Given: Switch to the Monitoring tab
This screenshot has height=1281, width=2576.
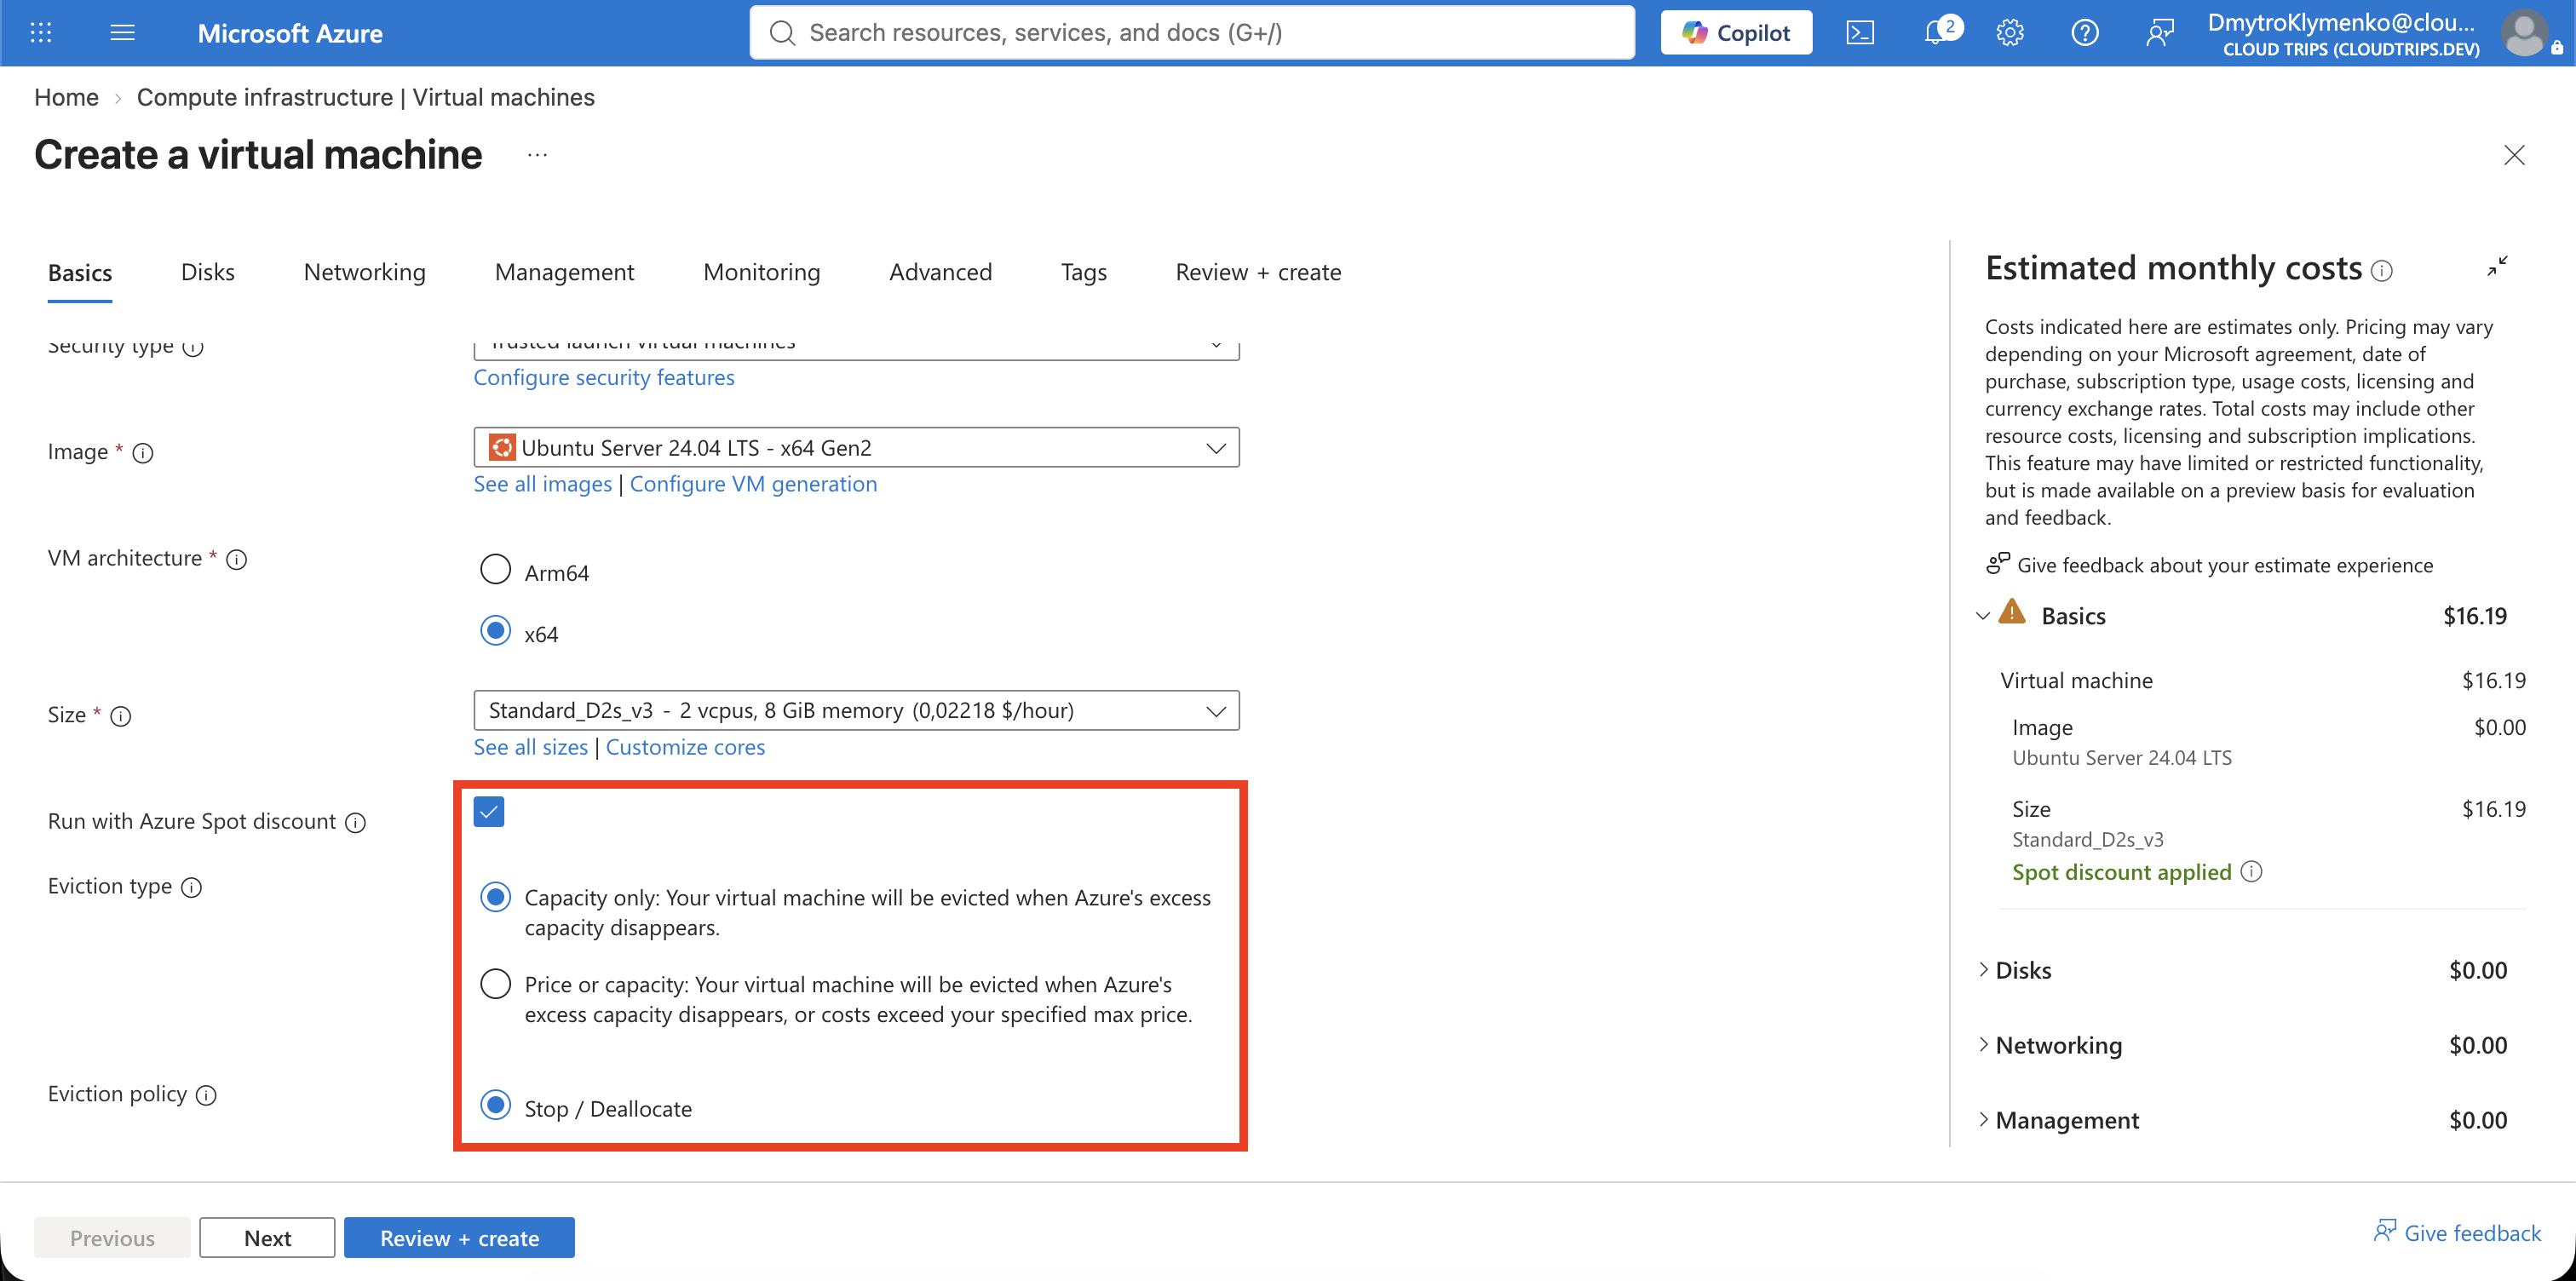Looking at the screenshot, I should pos(761,272).
